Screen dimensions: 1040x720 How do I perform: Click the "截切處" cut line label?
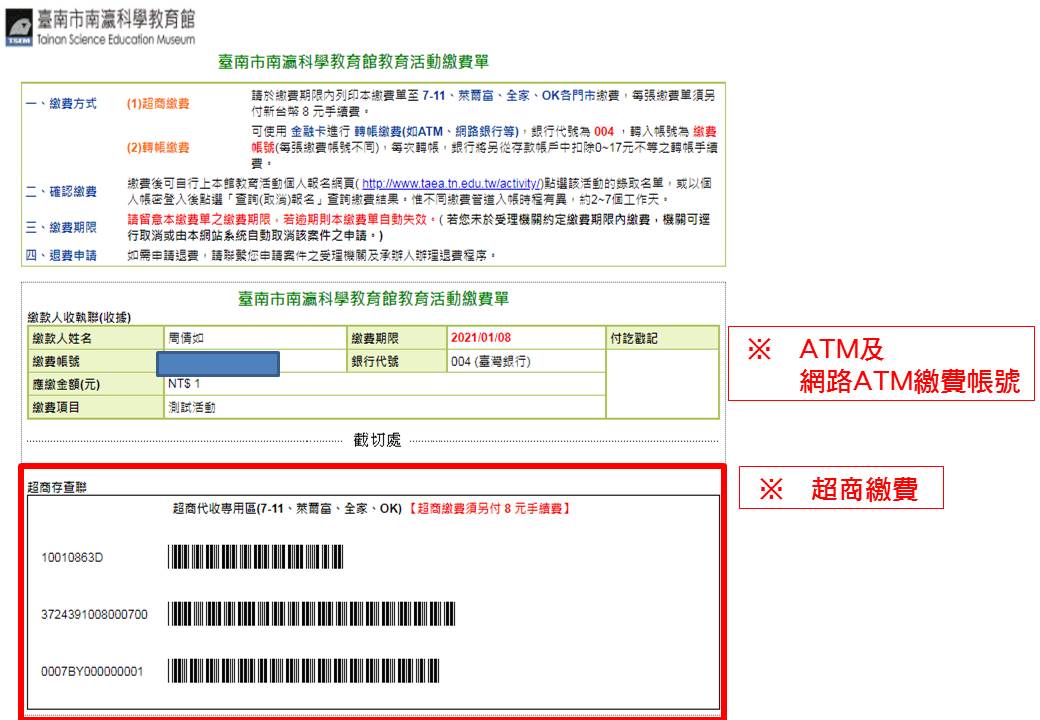377,440
